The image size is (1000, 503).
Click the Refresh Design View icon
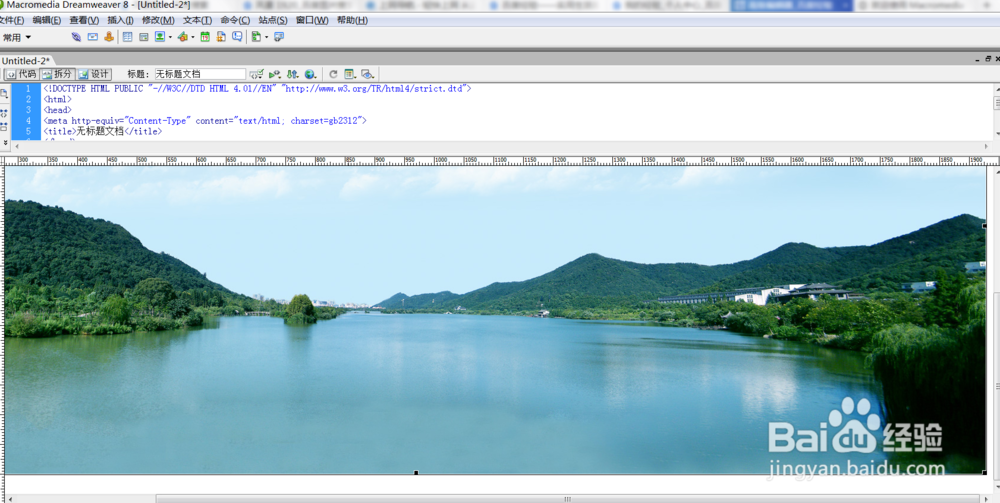(x=333, y=74)
